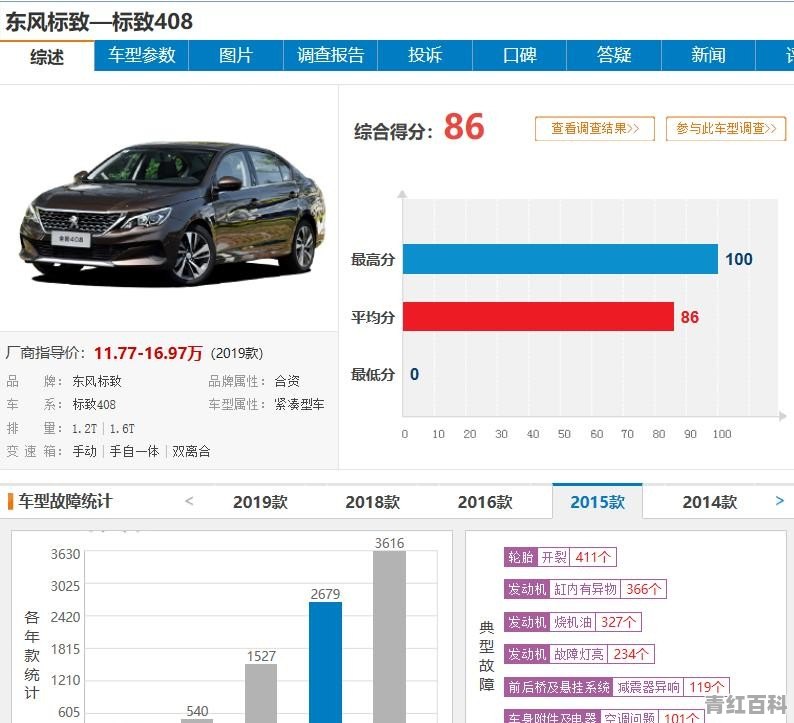Go to the 调查报告 tab
Viewport: 794px width, 723px height.
click(x=330, y=55)
